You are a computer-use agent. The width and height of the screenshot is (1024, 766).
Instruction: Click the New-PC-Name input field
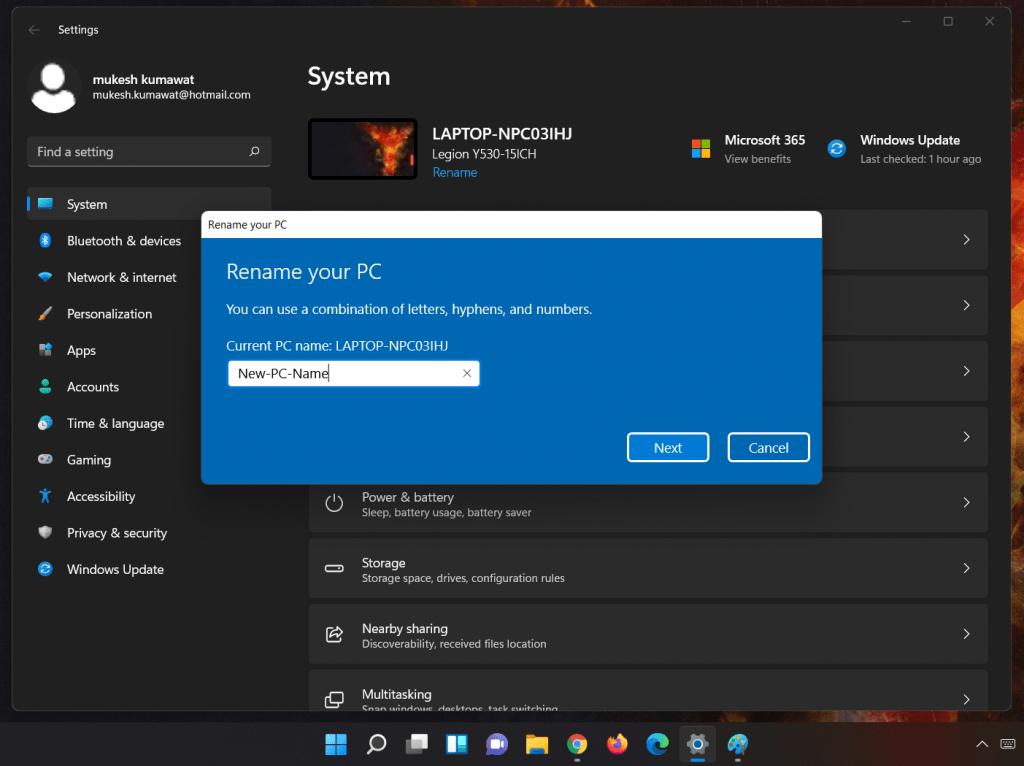pos(353,374)
